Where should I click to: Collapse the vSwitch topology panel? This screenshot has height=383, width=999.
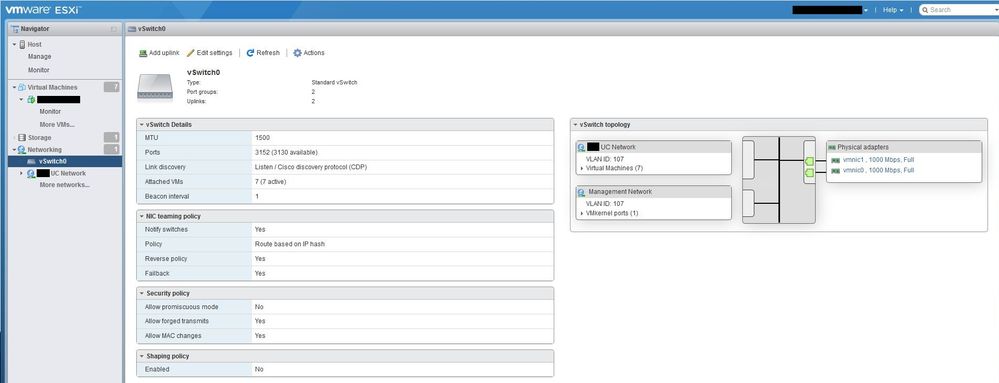(x=575, y=125)
